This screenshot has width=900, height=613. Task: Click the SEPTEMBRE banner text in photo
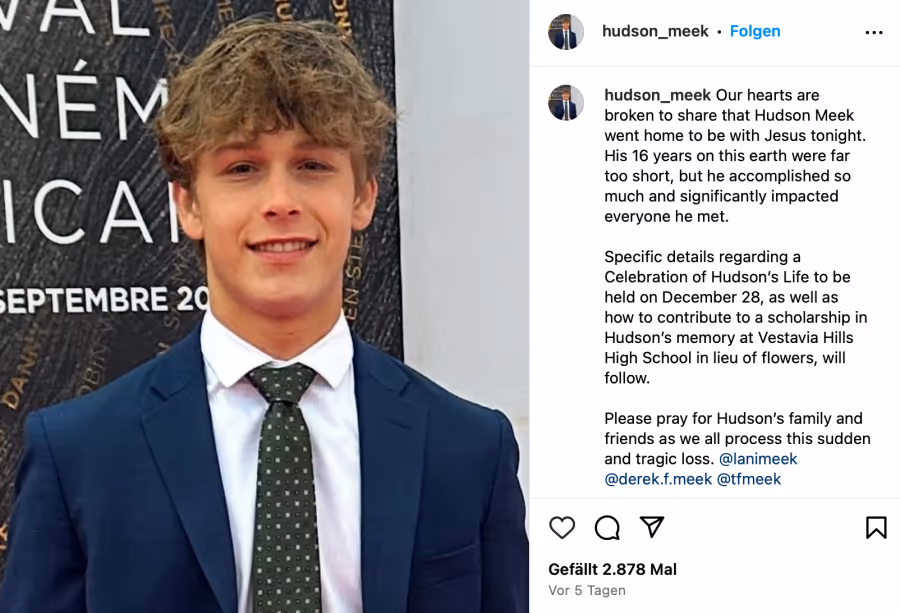(102, 301)
